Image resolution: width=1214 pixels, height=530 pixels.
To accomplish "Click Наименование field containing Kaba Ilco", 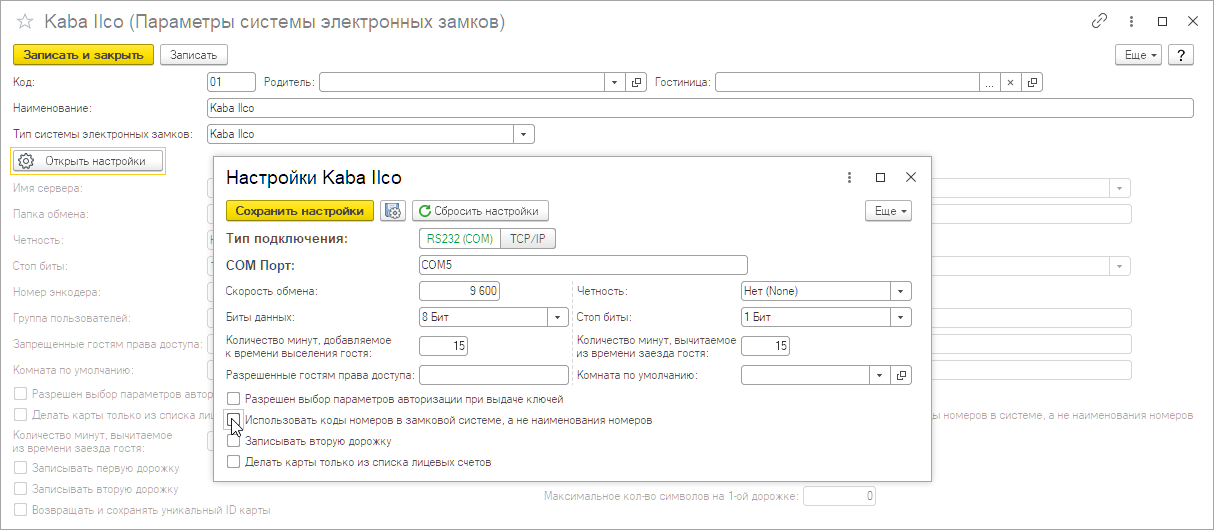I will (x=700, y=108).
